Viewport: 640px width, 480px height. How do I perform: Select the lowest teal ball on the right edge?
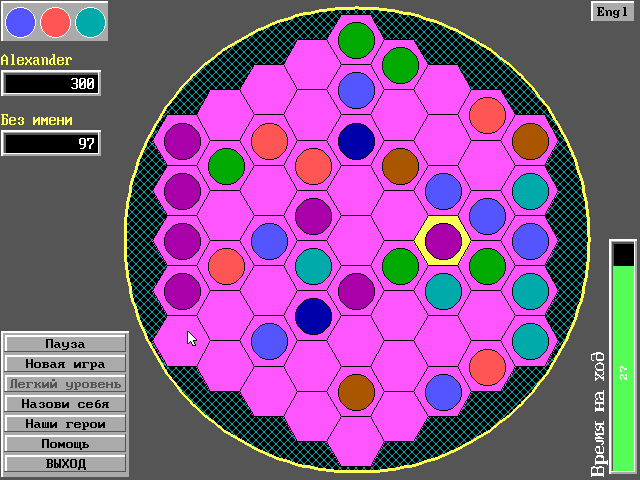pyautogui.click(x=530, y=342)
